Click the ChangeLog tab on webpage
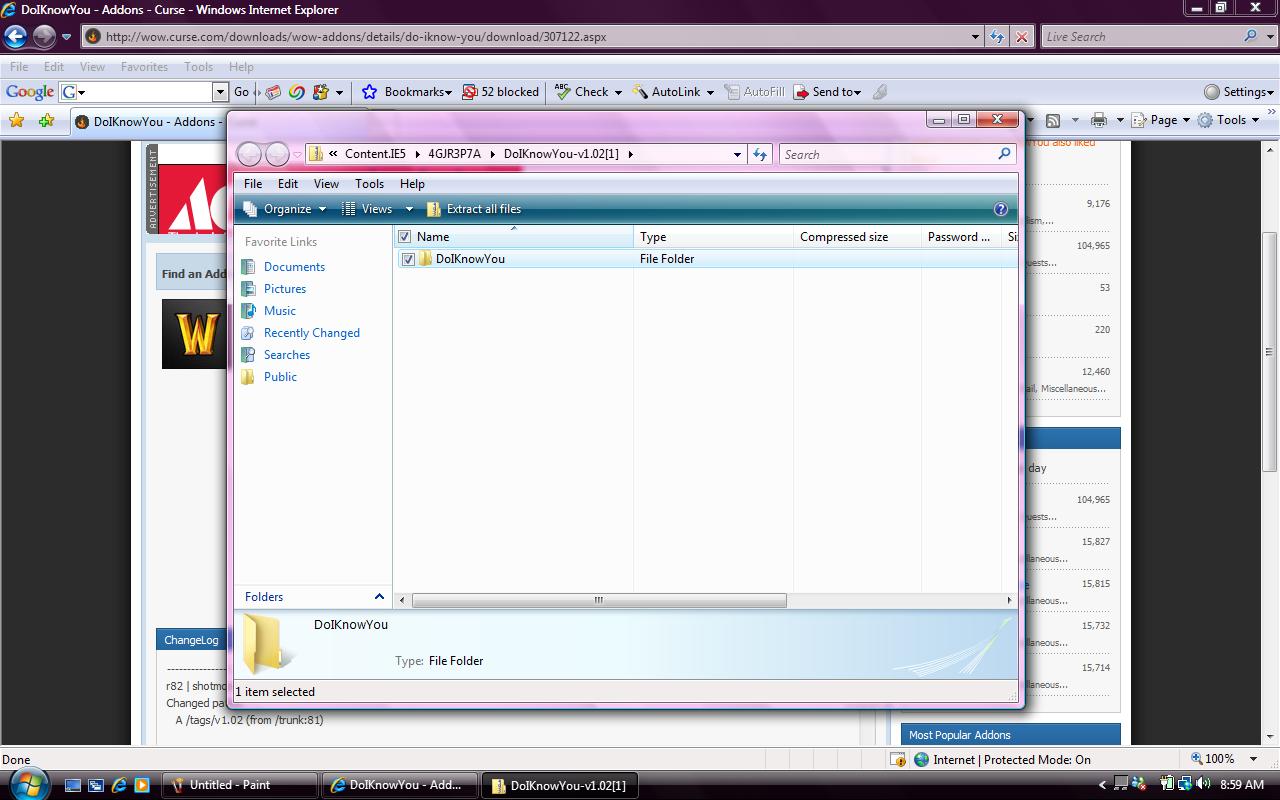 [x=191, y=640]
